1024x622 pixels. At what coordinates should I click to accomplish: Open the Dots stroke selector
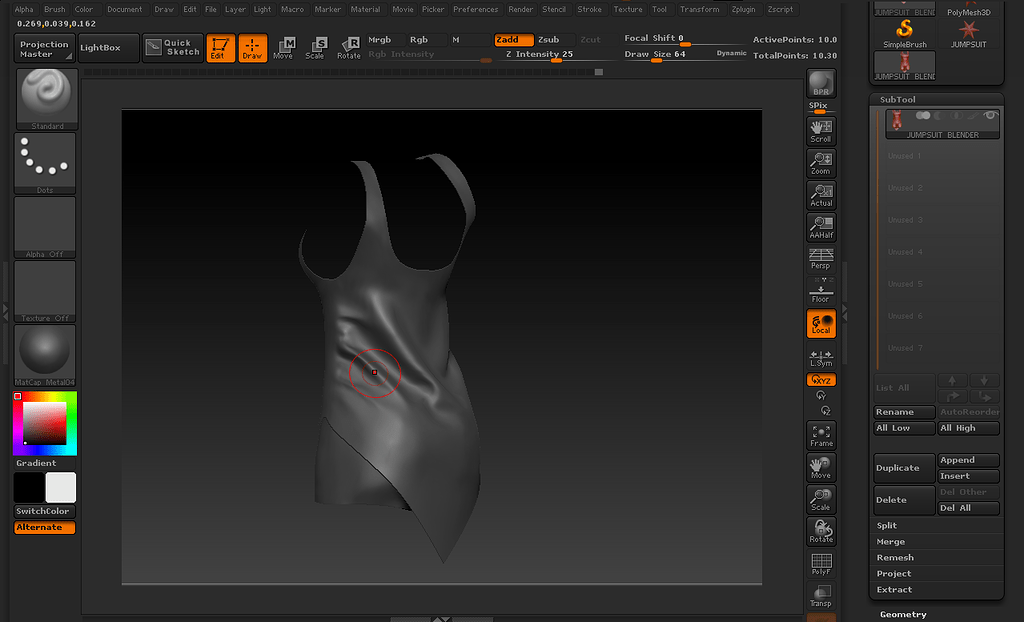45,161
